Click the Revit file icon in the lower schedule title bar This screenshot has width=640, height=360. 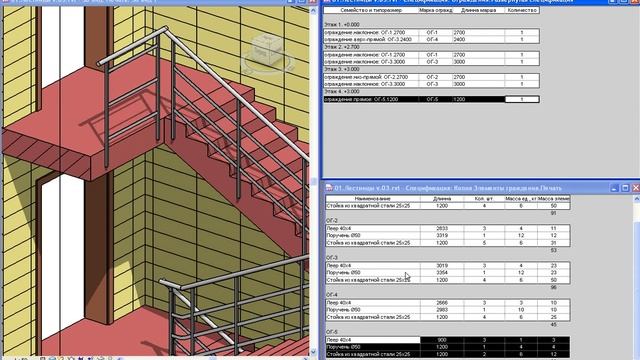click(329, 188)
